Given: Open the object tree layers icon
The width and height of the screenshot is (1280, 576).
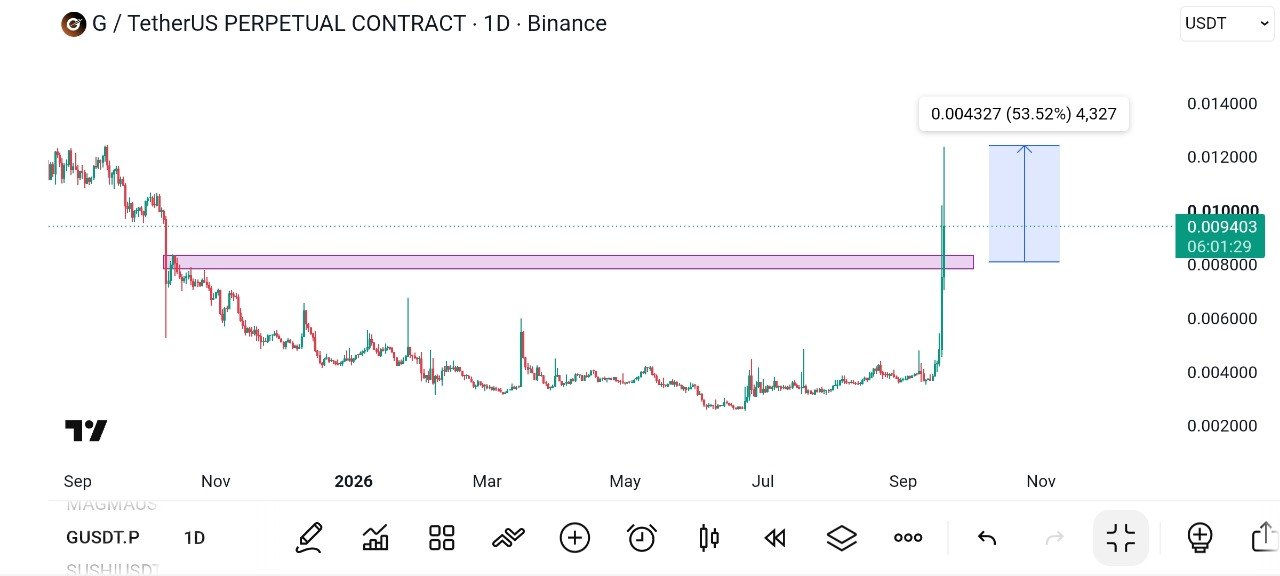Looking at the screenshot, I should click(842, 538).
